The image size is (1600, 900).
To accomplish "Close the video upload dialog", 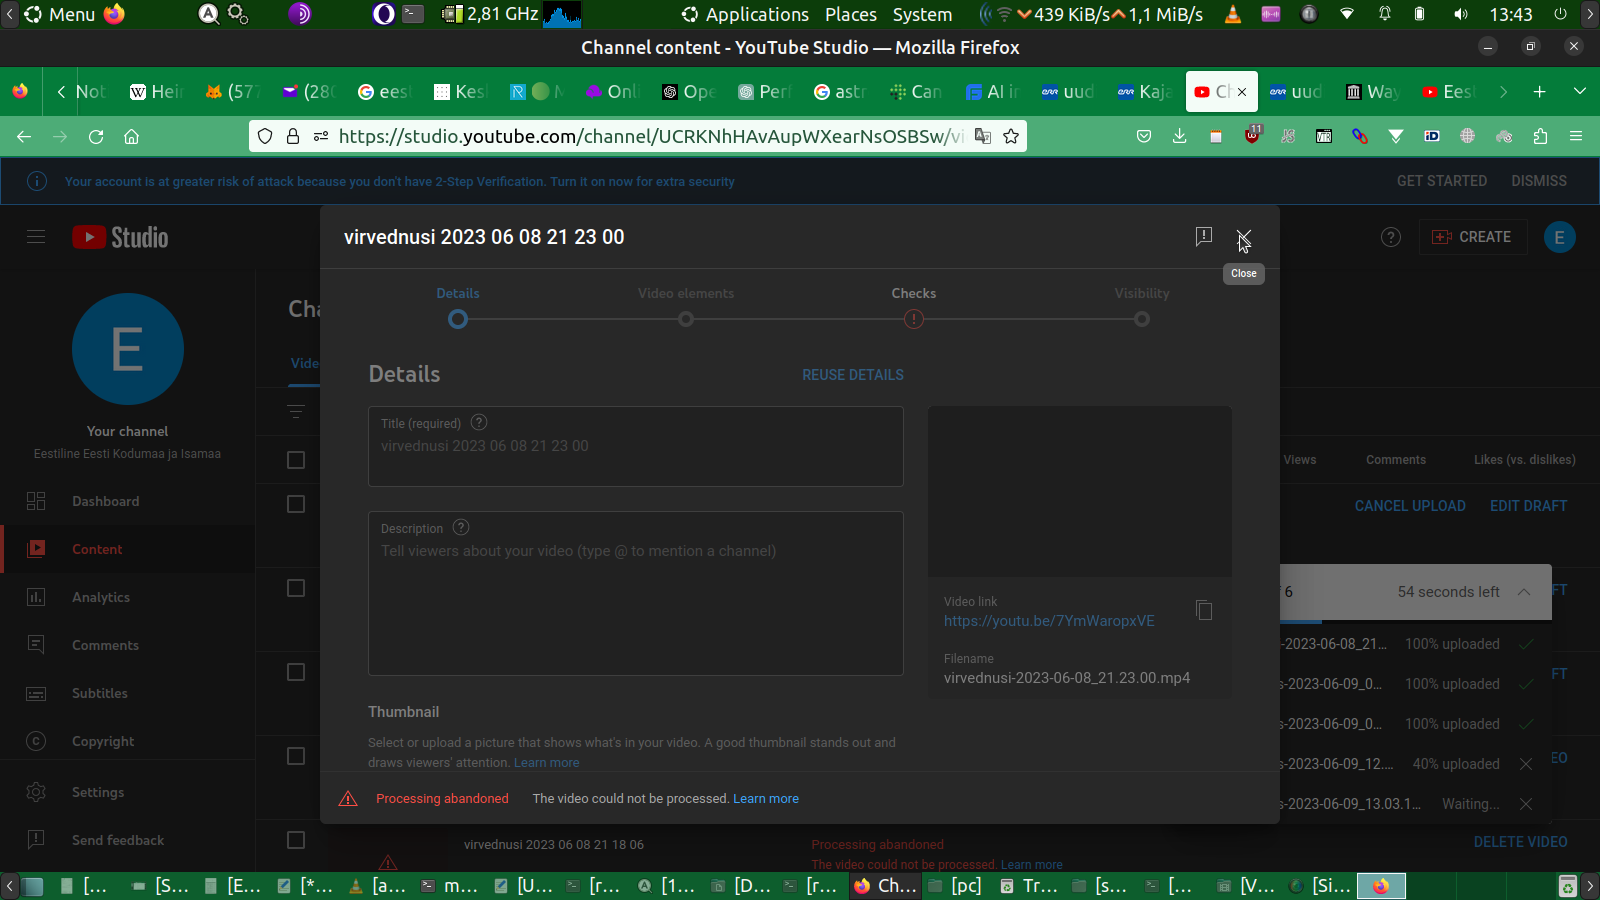I will (x=1243, y=237).
